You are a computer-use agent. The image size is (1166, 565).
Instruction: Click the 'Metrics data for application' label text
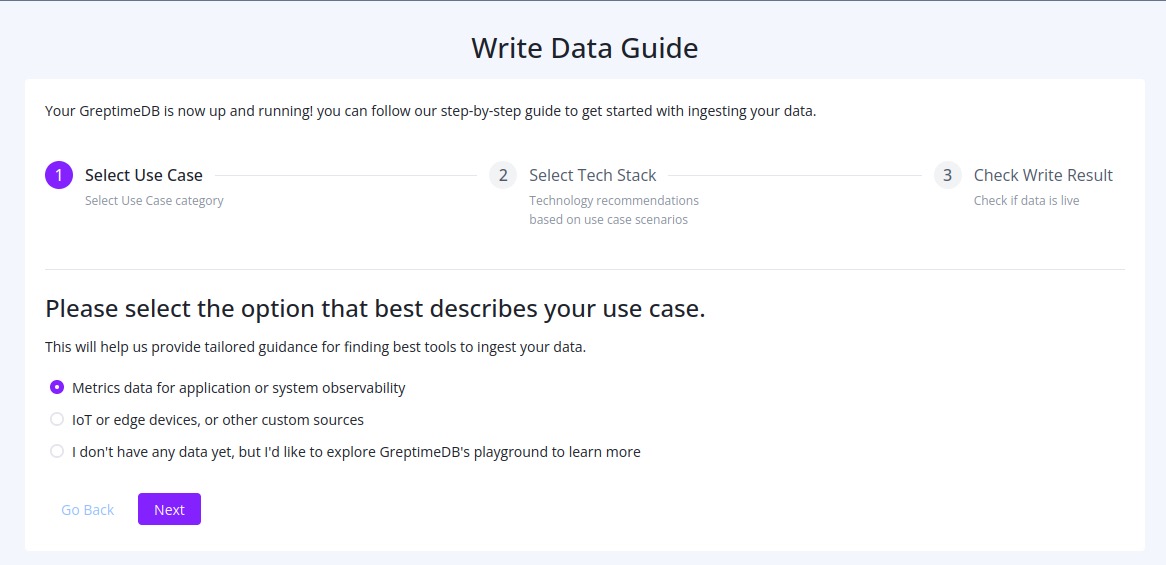(x=239, y=388)
